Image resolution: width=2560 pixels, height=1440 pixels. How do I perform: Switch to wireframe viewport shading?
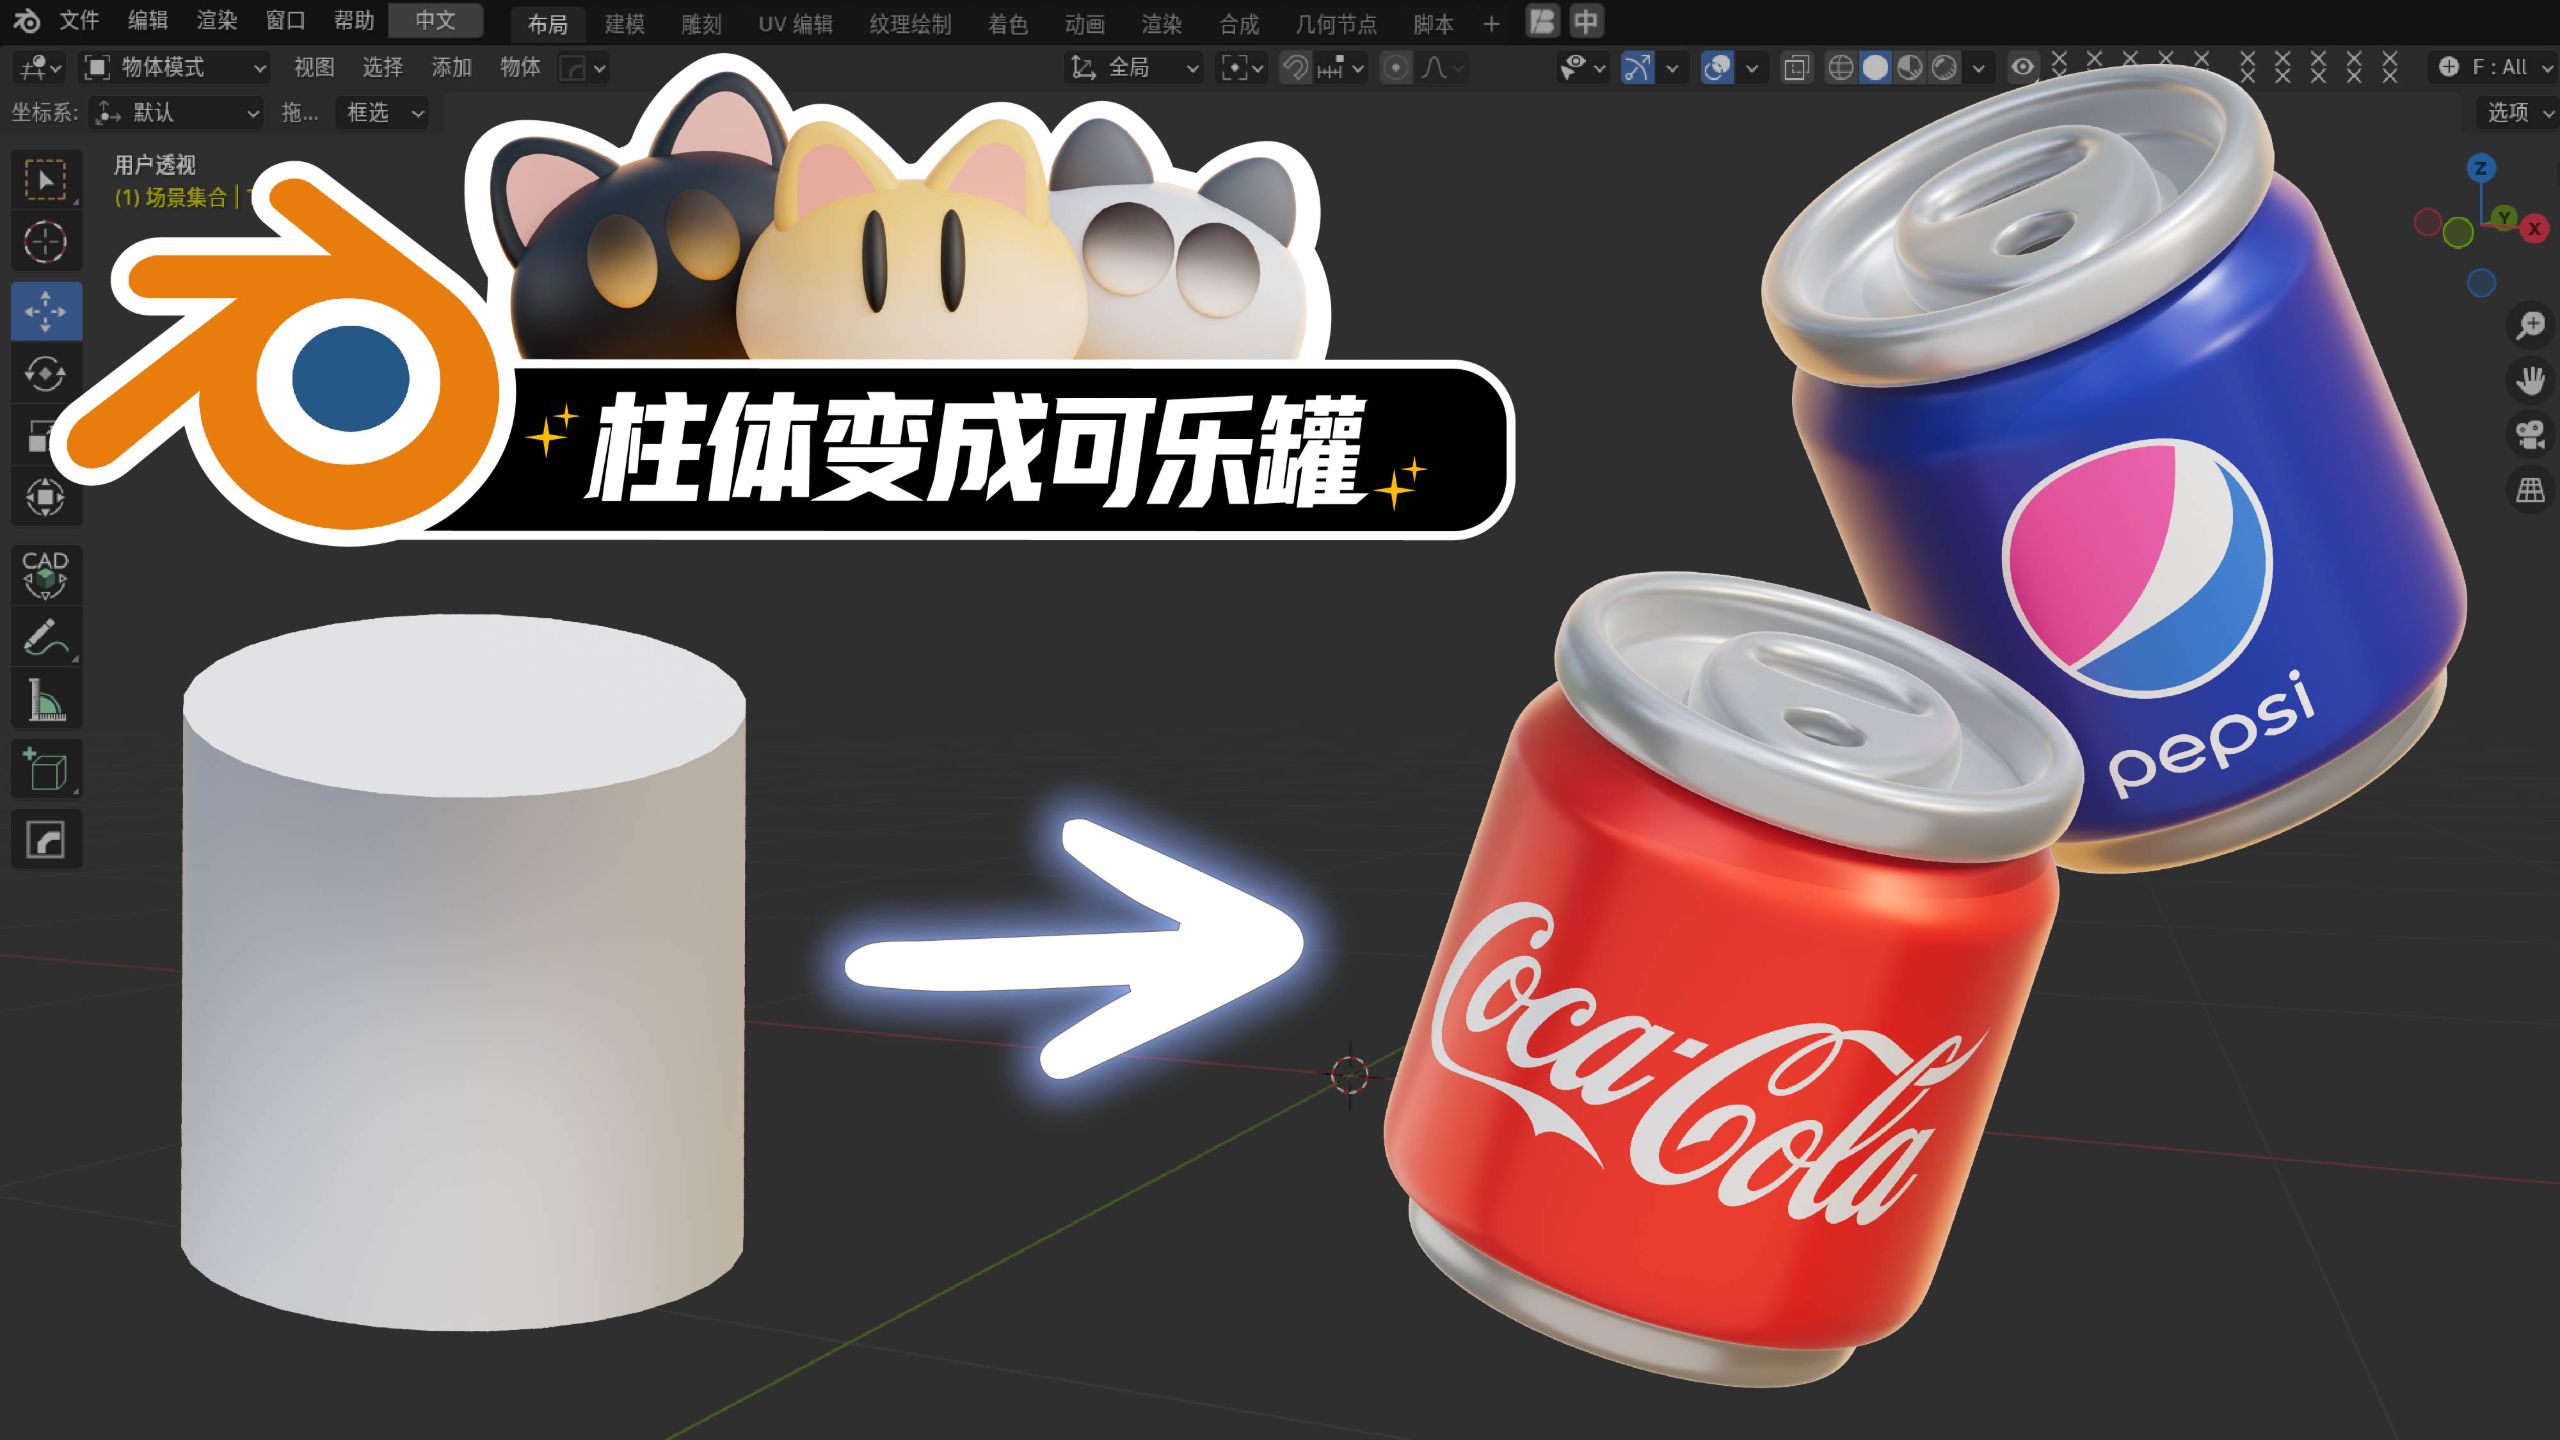[1840, 67]
